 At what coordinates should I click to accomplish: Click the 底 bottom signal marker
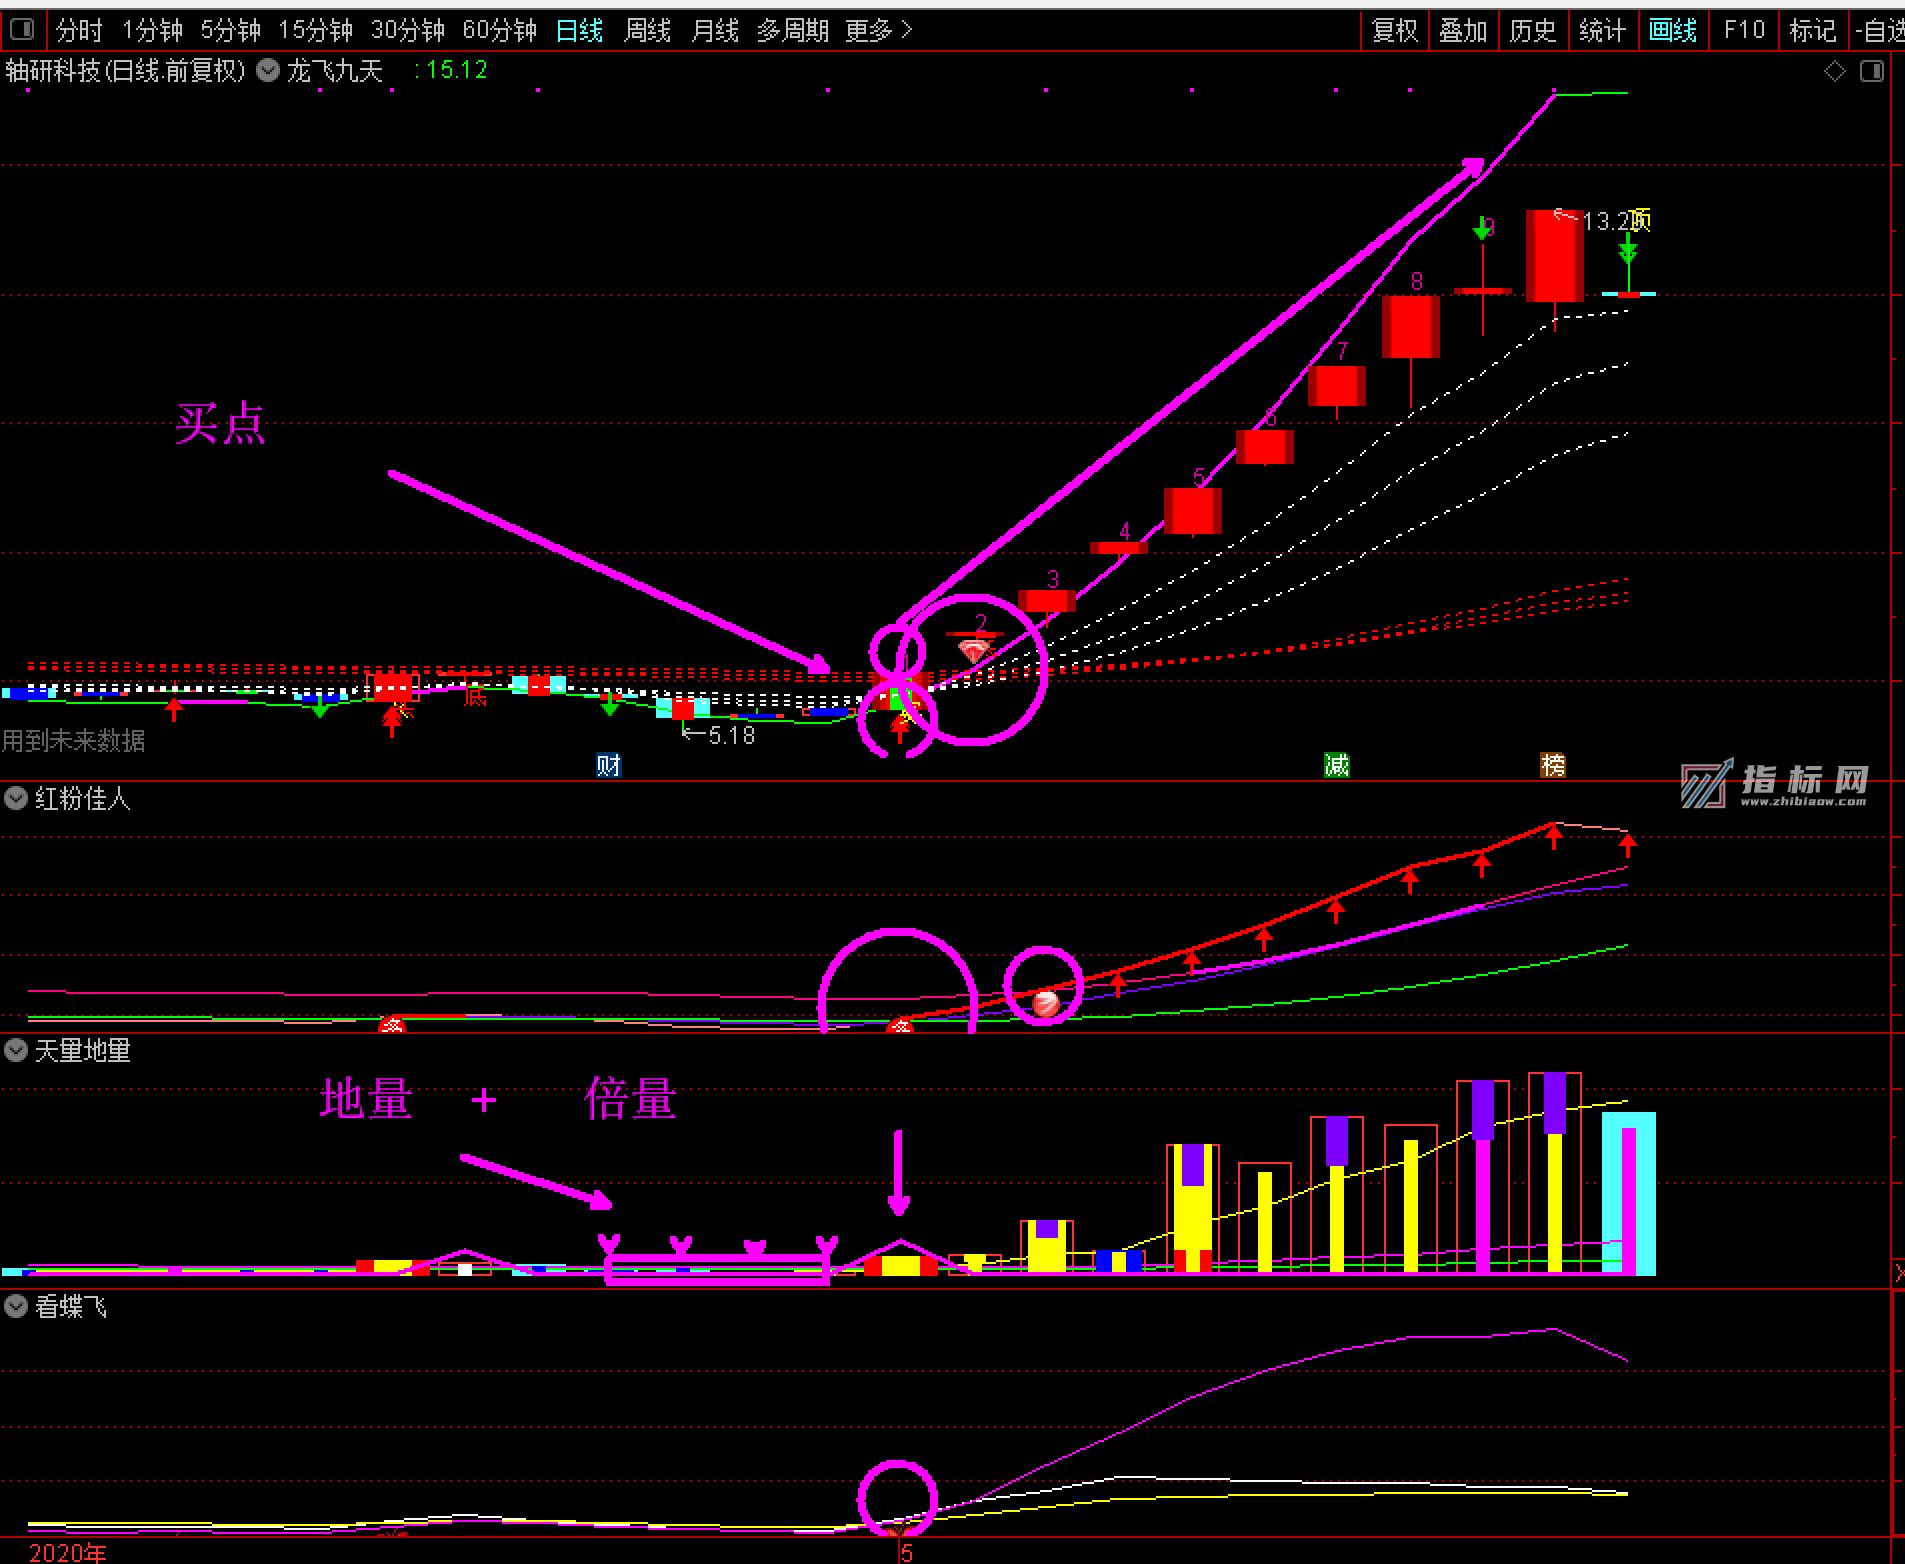point(475,697)
